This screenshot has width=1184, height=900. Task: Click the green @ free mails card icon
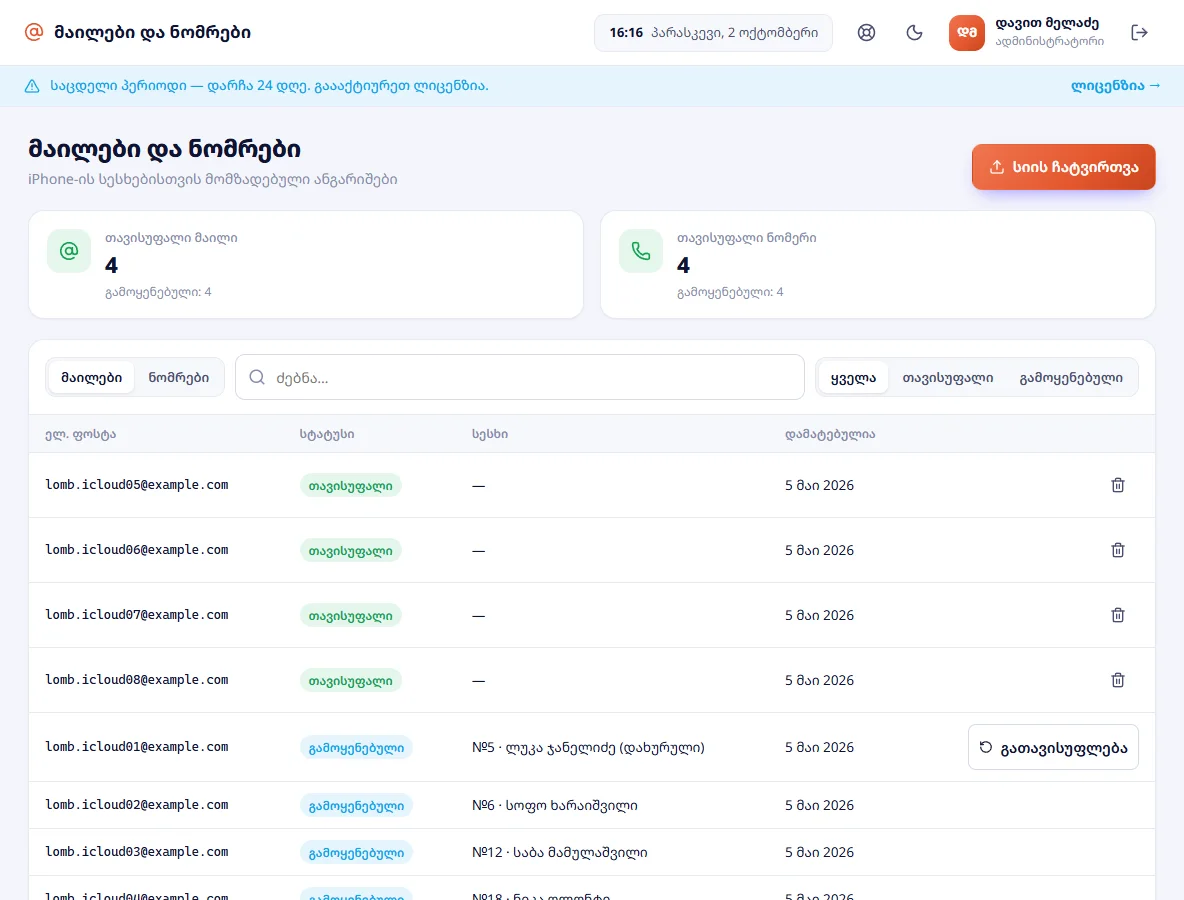click(69, 251)
